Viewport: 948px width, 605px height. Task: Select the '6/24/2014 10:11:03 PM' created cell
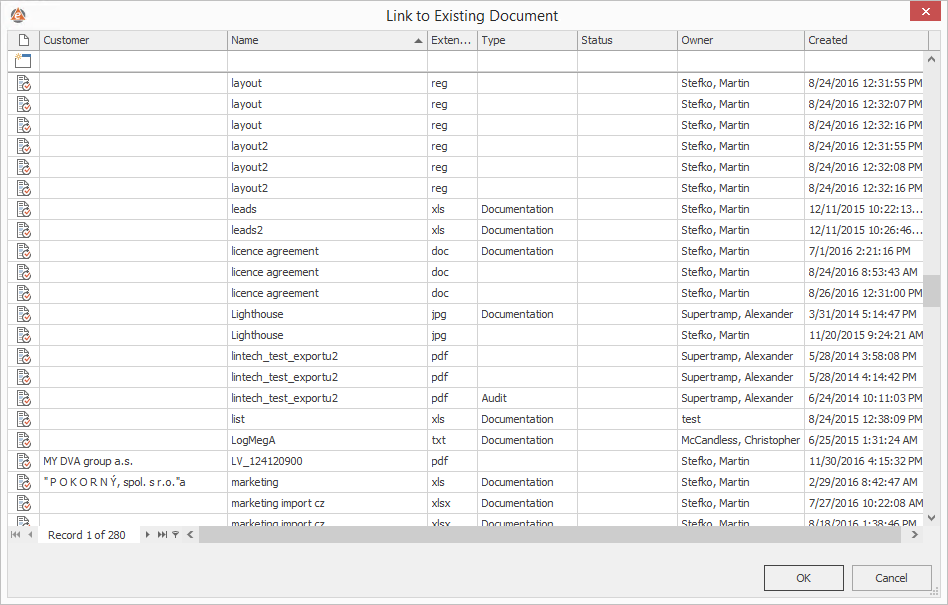point(864,398)
